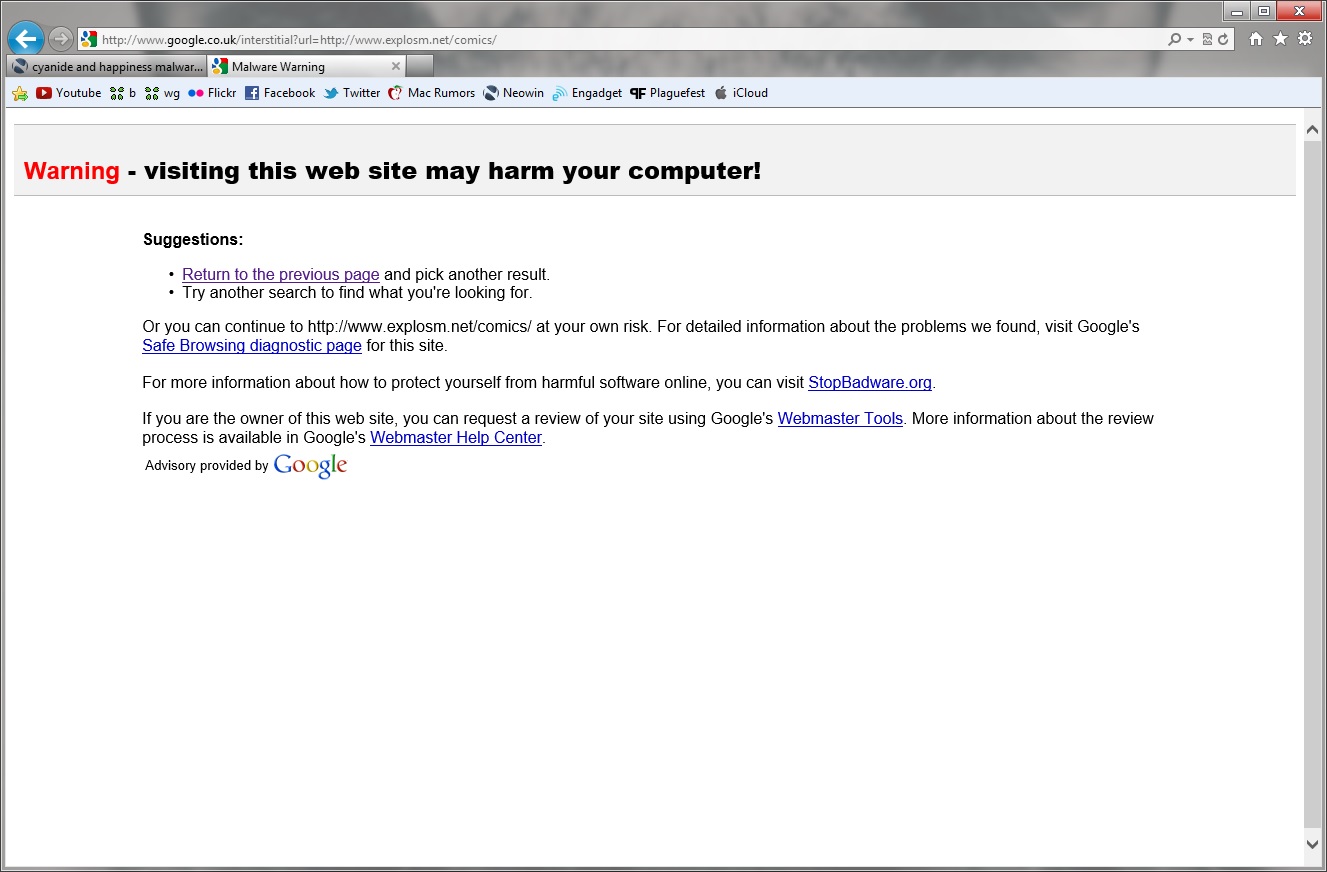Open the Home page icon
The image size is (1327, 872).
pyautogui.click(x=1256, y=39)
